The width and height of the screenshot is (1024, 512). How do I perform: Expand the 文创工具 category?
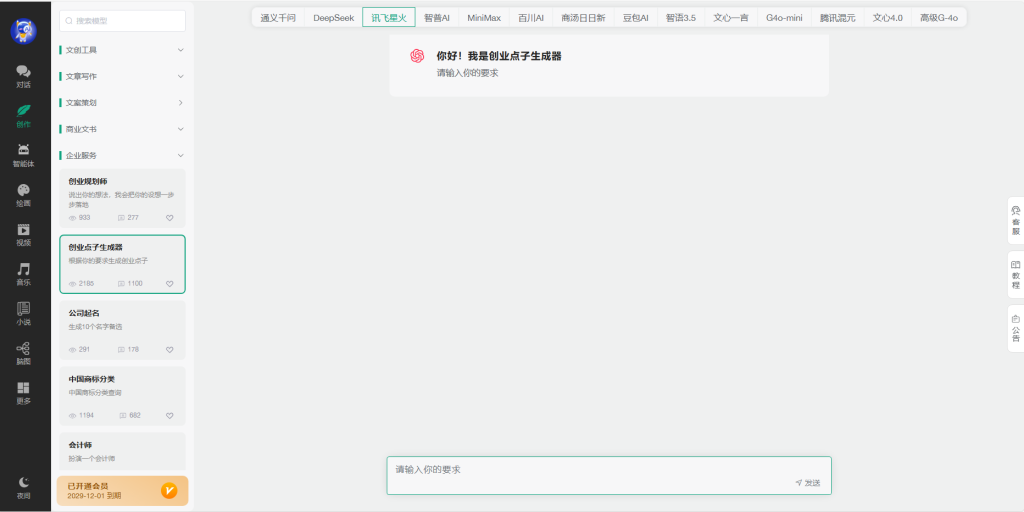coord(122,50)
